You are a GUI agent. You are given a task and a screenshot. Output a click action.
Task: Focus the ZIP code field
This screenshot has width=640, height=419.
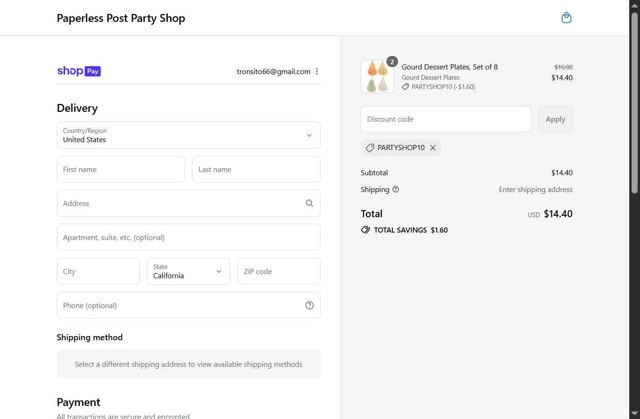click(278, 271)
